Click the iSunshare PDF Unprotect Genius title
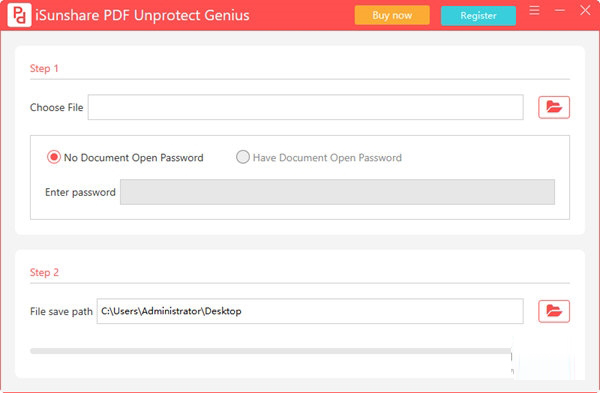The width and height of the screenshot is (600, 393). pos(142,15)
